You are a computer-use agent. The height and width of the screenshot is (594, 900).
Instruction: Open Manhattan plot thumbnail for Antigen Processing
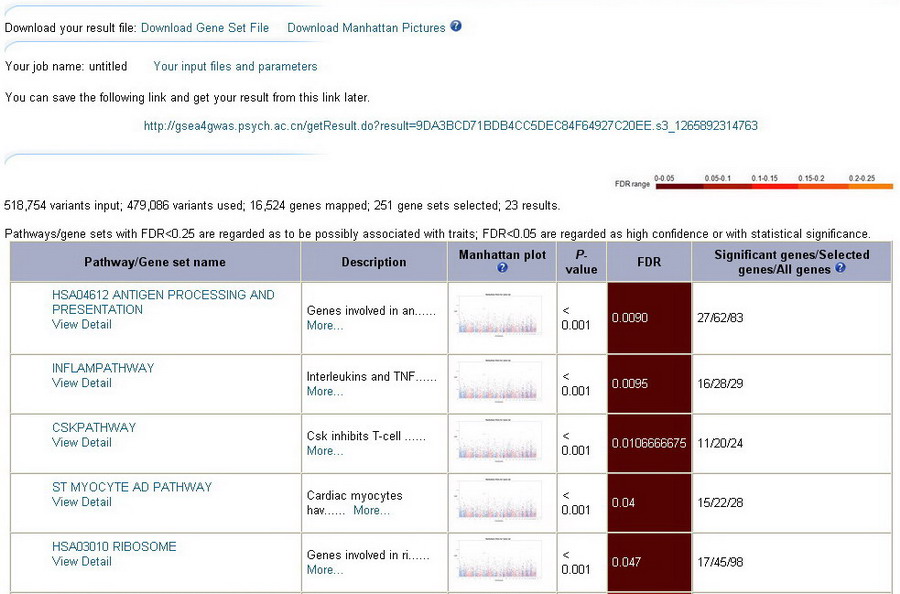(x=502, y=317)
